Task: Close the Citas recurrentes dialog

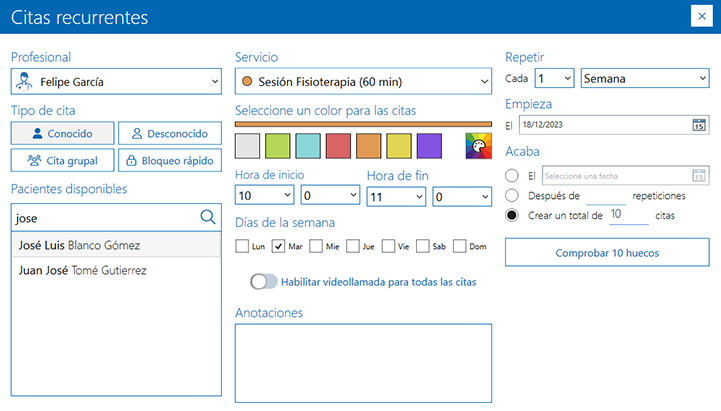Action: (x=700, y=16)
